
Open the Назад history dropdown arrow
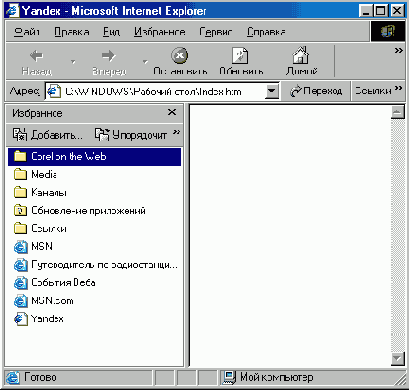click(73, 61)
